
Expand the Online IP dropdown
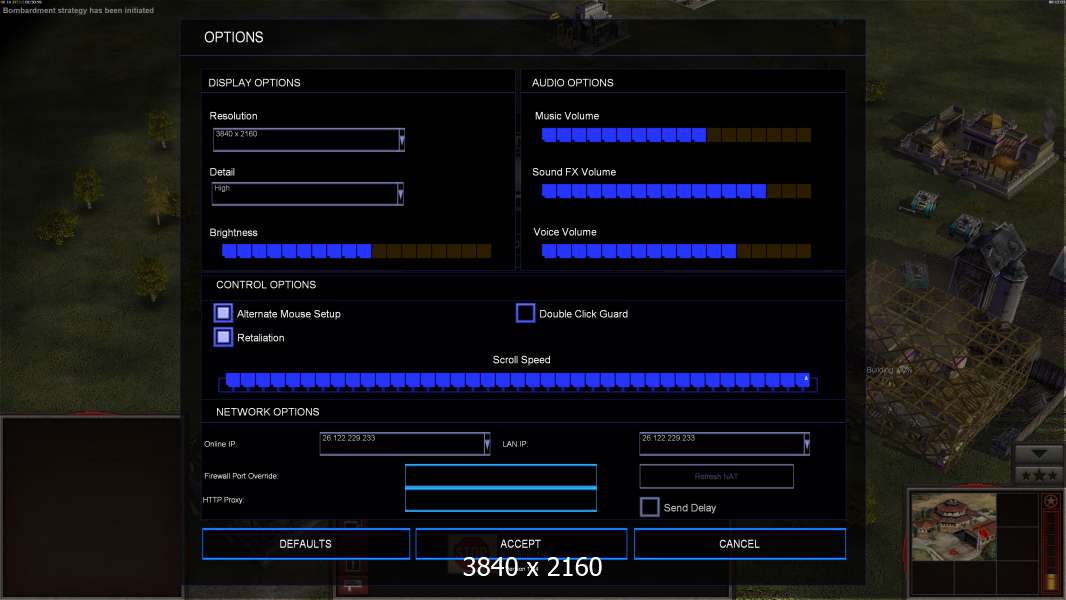tap(487, 444)
